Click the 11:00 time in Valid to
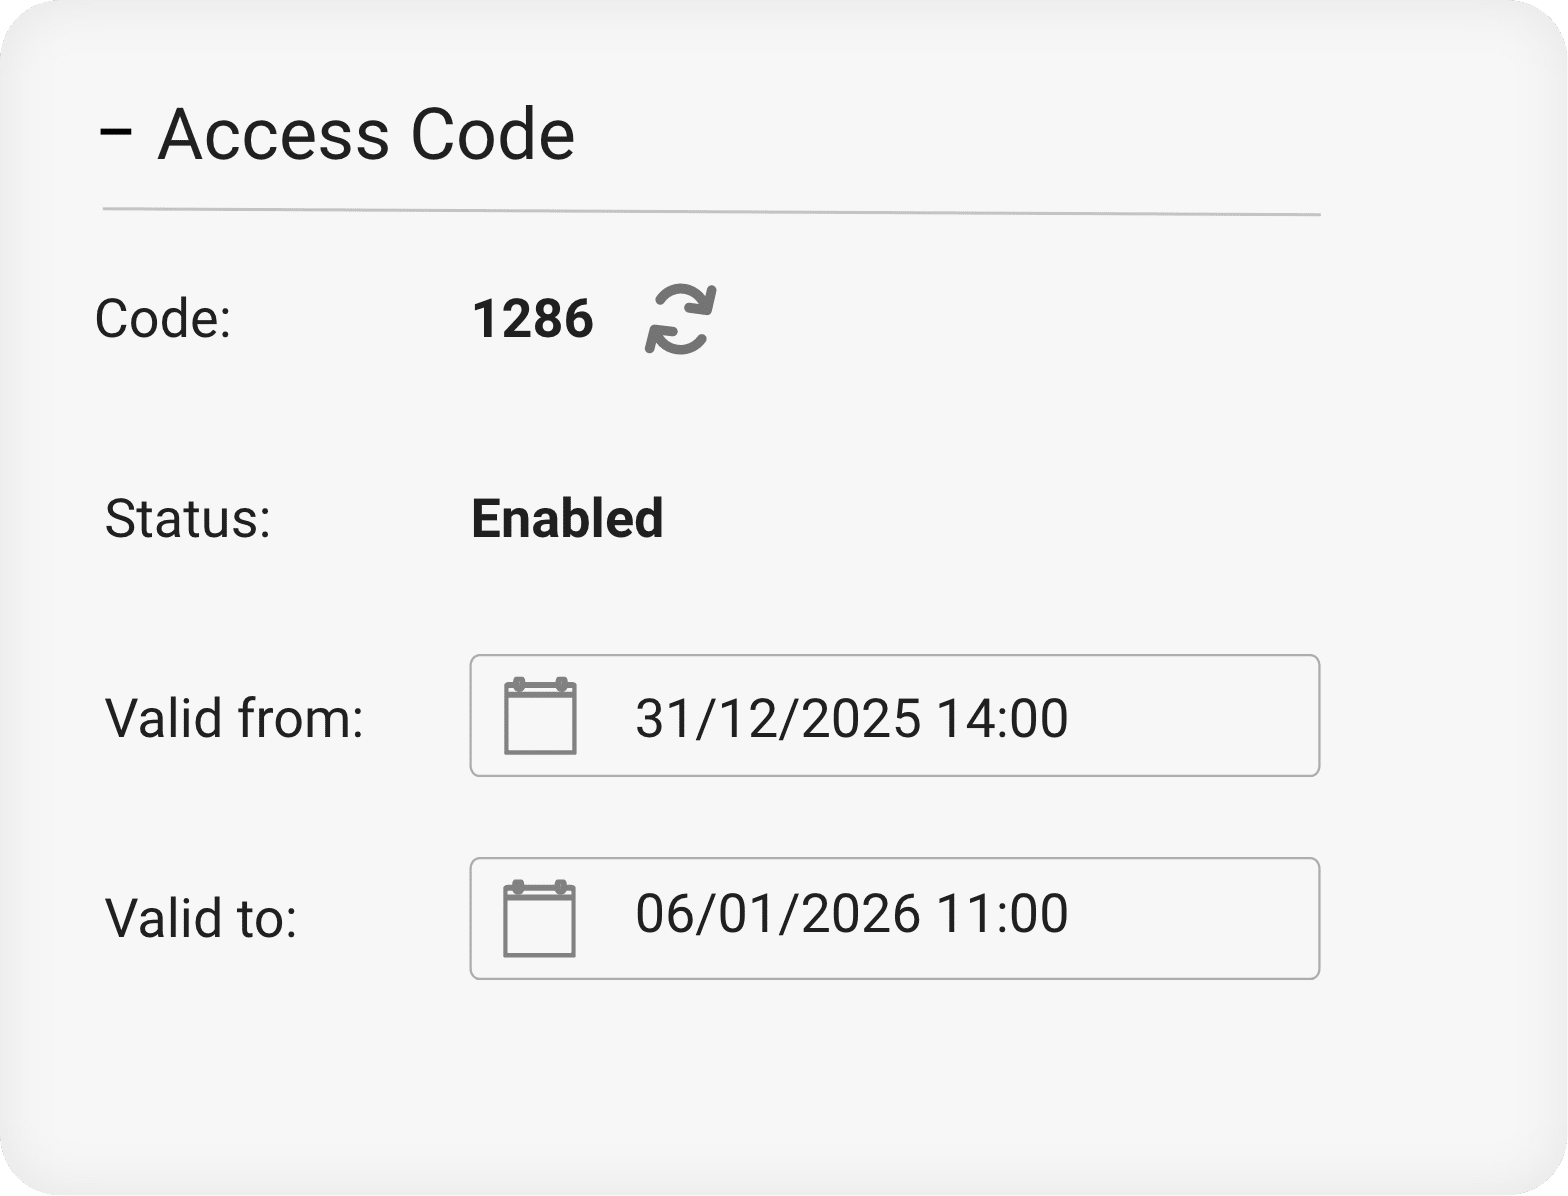The height and width of the screenshot is (1196, 1568). point(1003,914)
